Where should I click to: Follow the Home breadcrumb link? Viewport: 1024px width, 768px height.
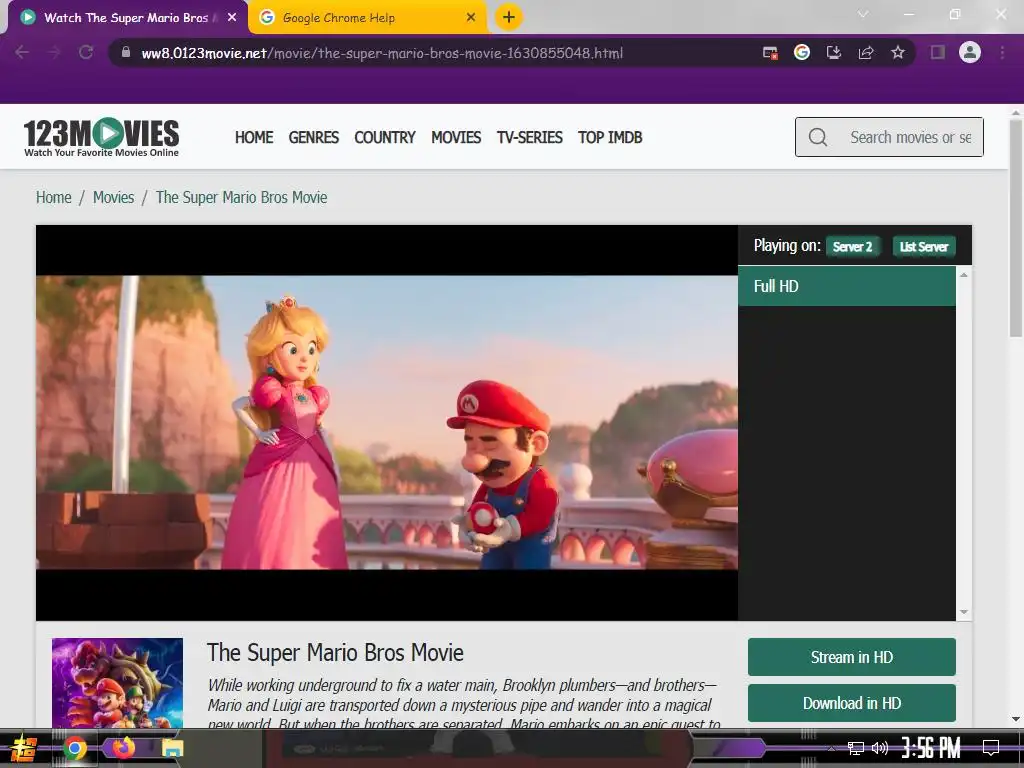(54, 197)
